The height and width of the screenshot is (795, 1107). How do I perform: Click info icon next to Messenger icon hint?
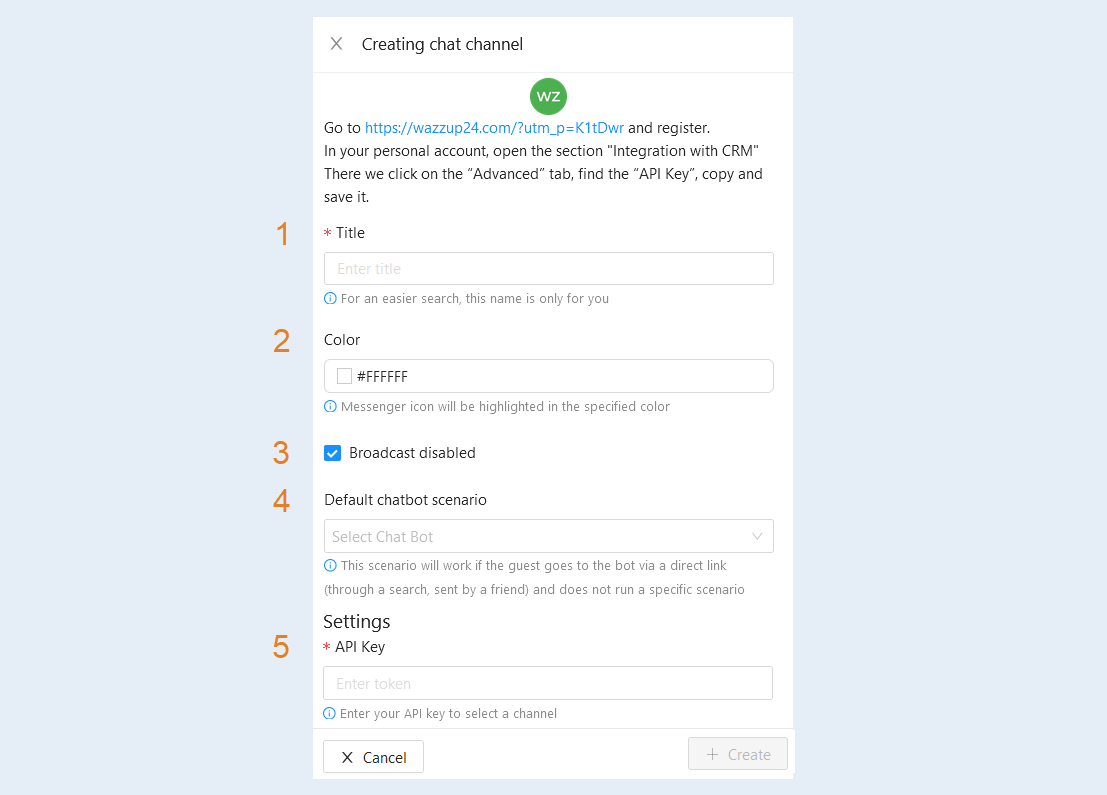[330, 406]
